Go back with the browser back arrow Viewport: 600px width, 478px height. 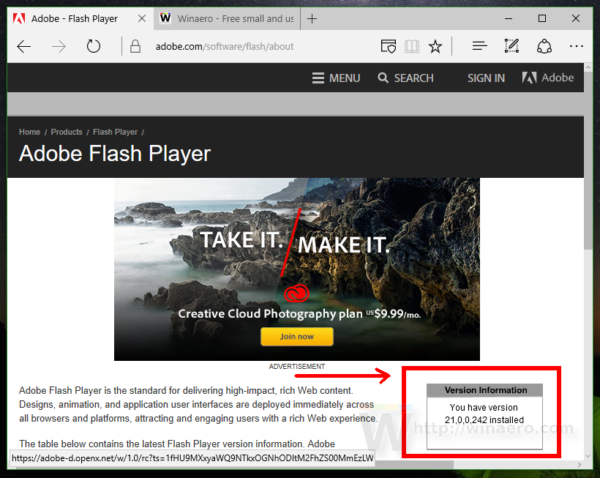click(x=24, y=47)
